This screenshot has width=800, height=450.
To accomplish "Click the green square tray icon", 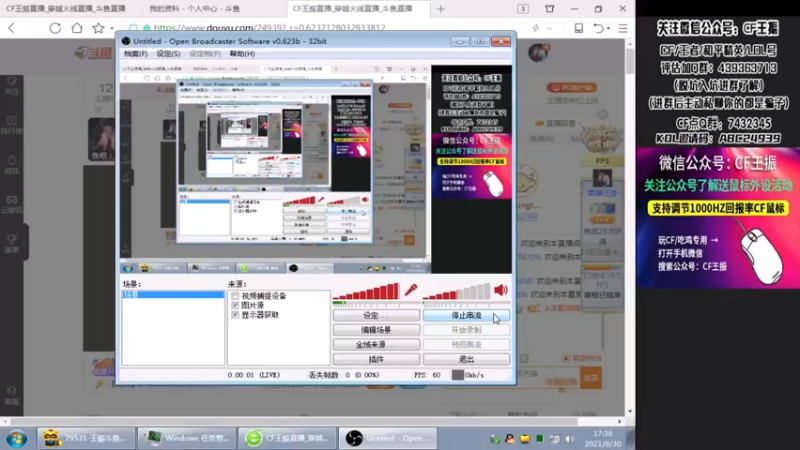I will pos(540,439).
